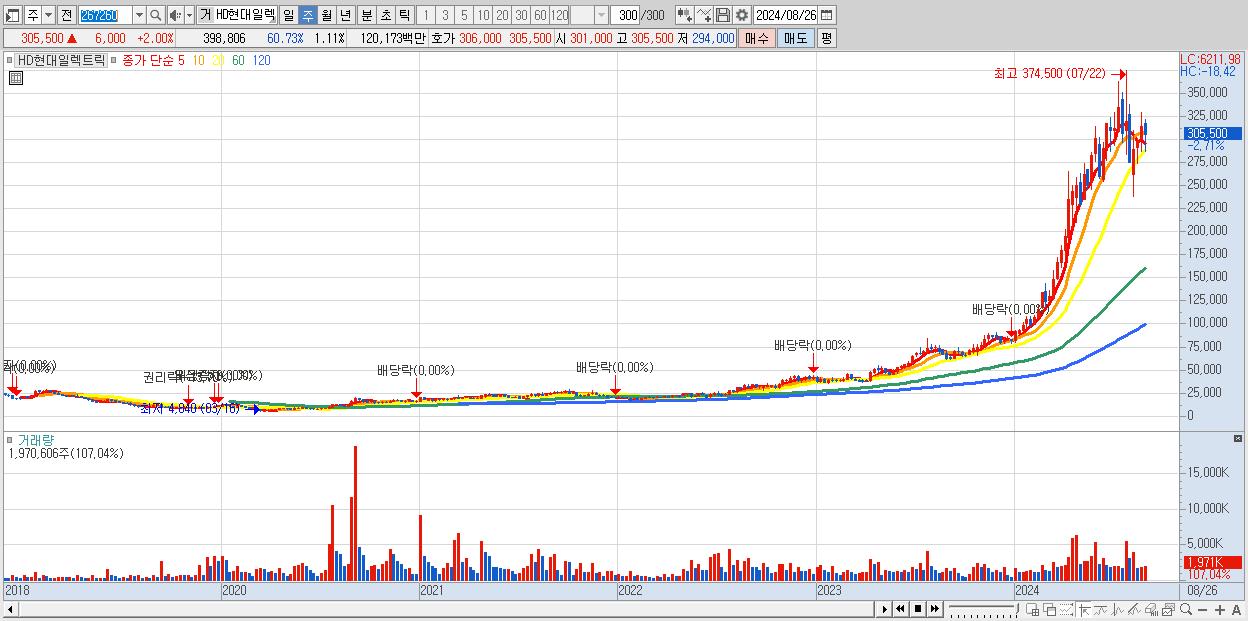Screen dimensions: 1248x621
Task: Click the dashed chart compare icon
Action: [1066, 610]
